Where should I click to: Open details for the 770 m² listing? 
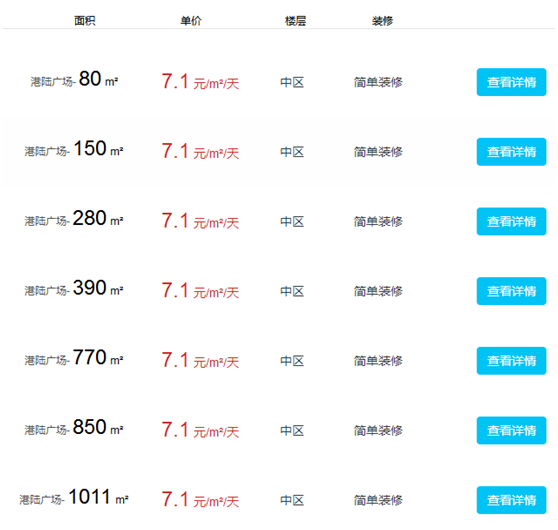click(511, 361)
